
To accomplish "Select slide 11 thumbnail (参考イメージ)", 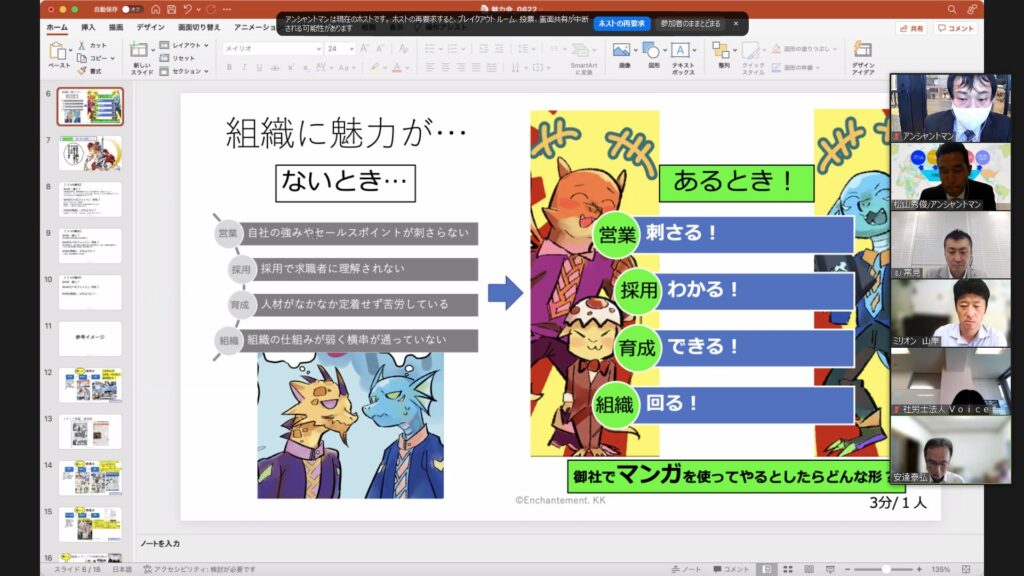I will pos(90,338).
